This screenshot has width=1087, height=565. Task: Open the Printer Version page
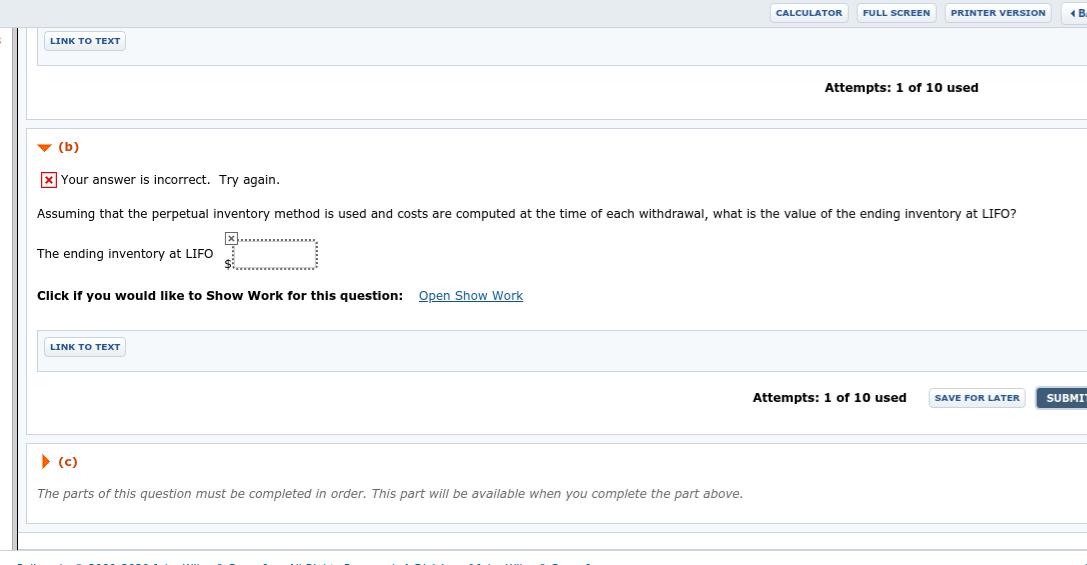click(x=997, y=13)
